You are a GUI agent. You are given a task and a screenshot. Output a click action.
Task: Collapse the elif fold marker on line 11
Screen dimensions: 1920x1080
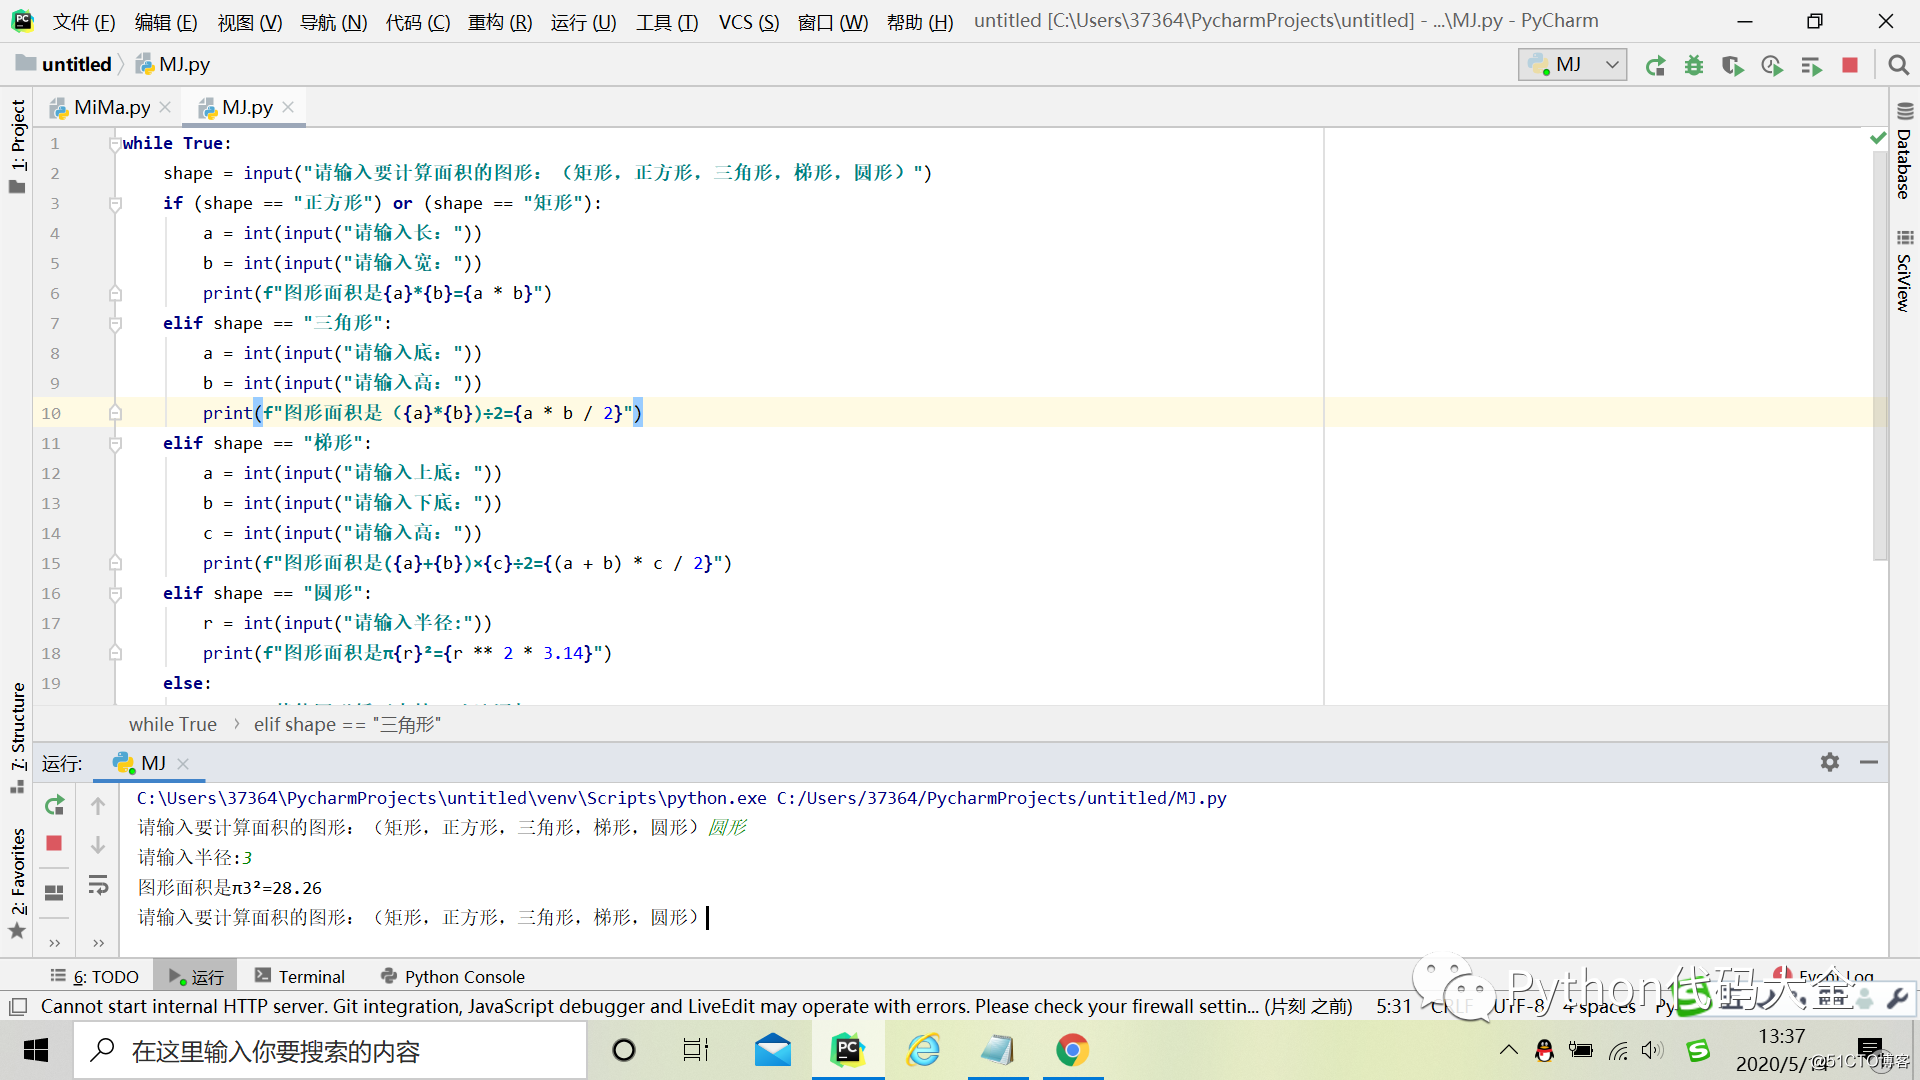click(x=115, y=444)
